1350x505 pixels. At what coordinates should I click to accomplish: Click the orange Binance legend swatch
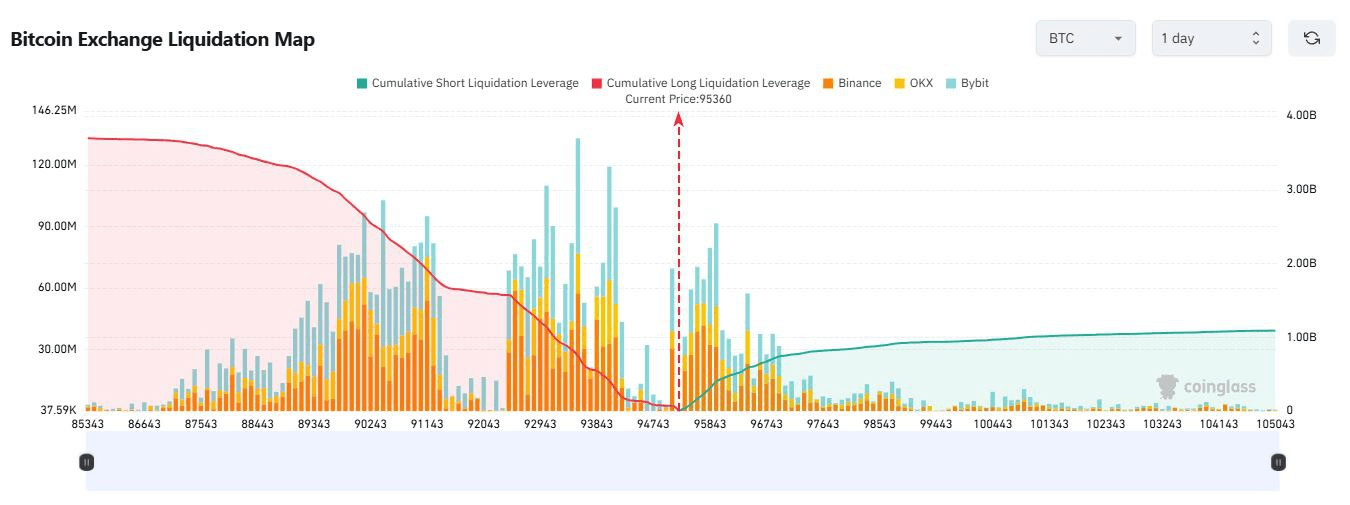coord(829,83)
